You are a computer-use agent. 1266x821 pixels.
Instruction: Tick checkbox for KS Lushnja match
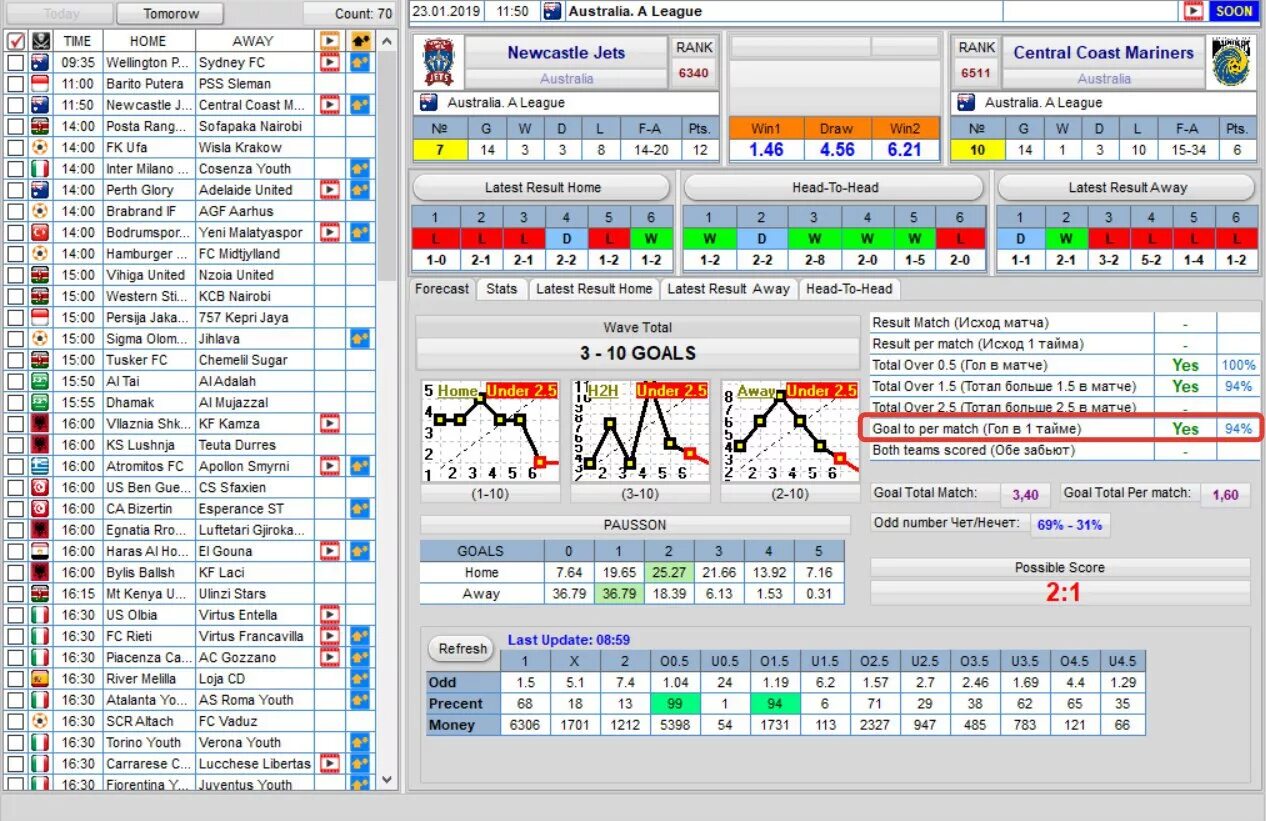point(15,445)
